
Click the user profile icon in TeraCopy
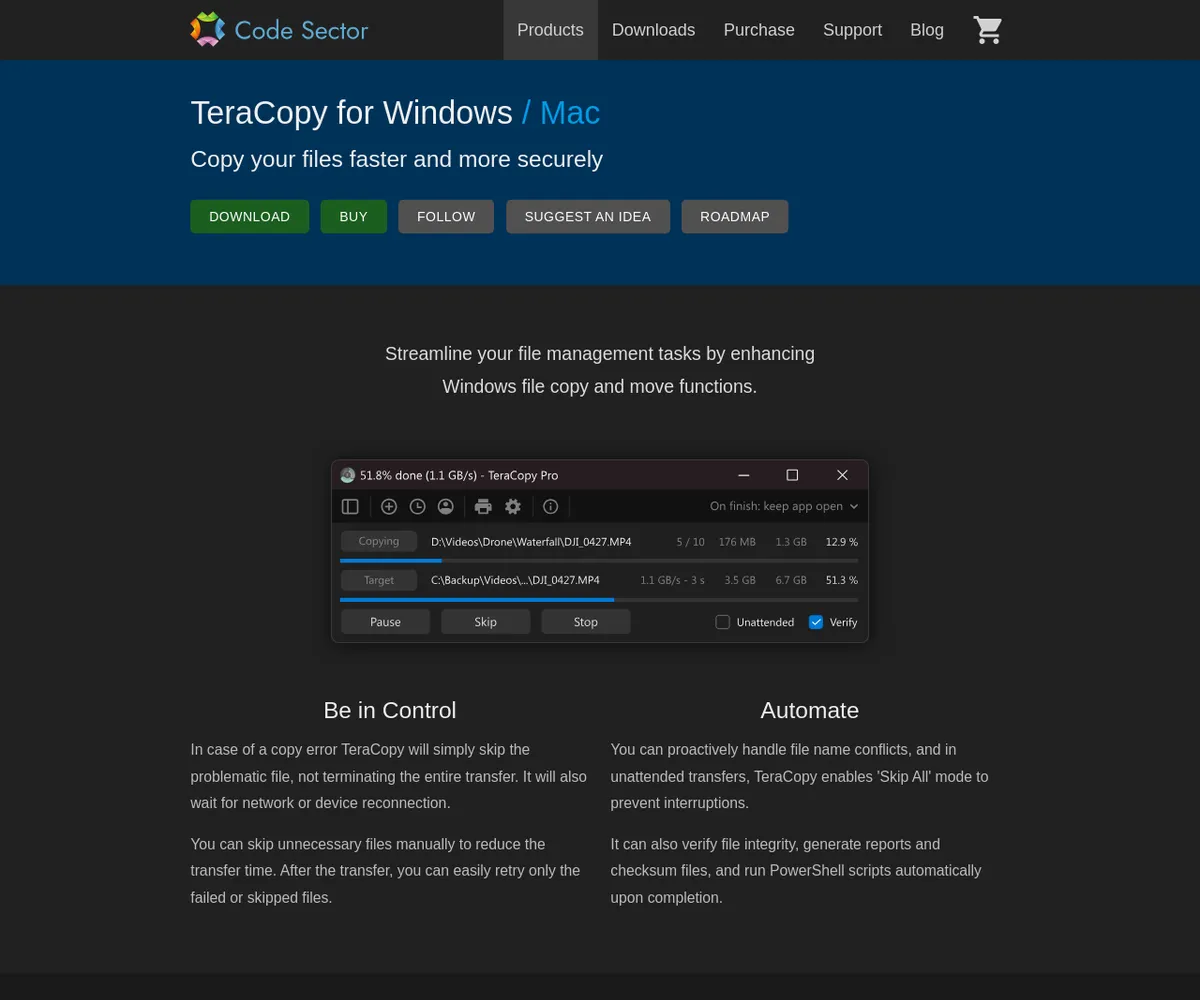pos(446,507)
